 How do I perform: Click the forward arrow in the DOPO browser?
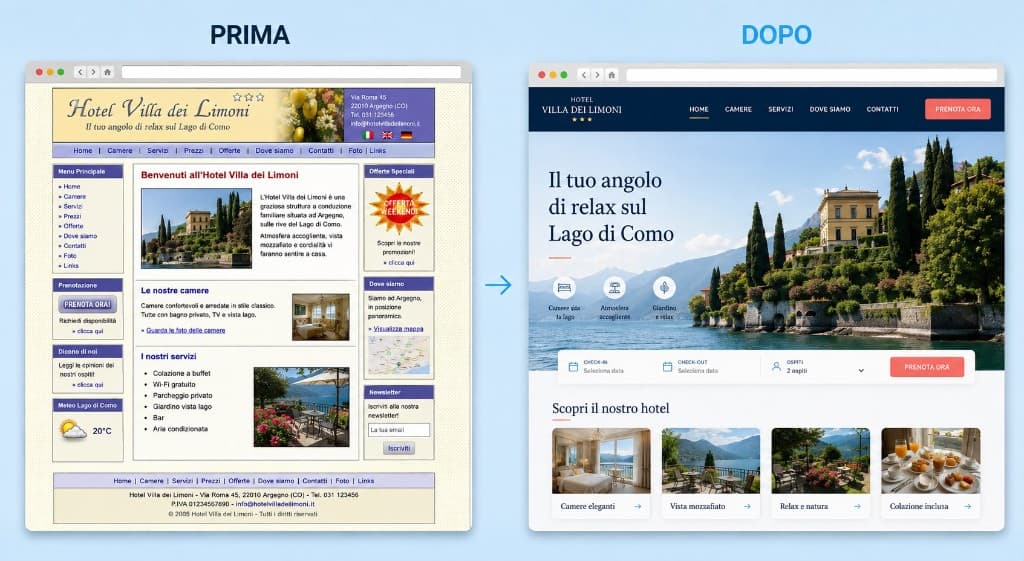click(597, 74)
